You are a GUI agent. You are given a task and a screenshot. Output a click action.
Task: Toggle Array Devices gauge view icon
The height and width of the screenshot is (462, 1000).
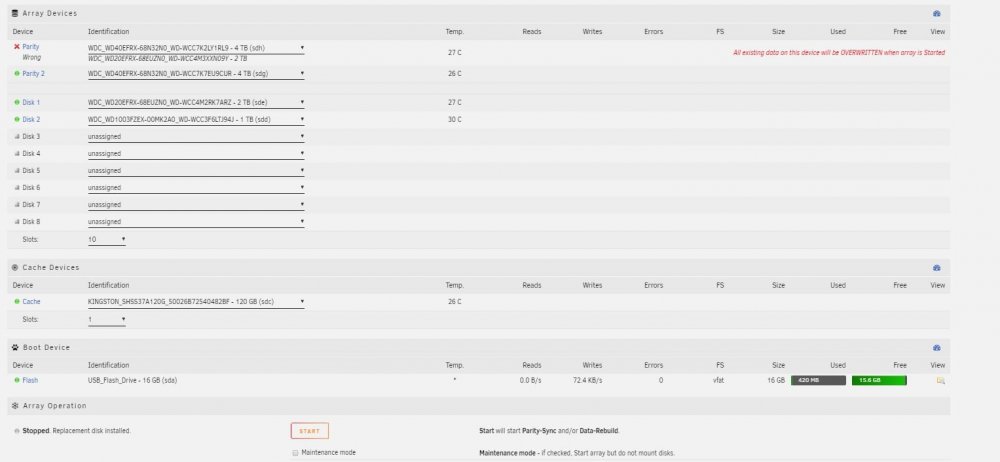point(936,13)
